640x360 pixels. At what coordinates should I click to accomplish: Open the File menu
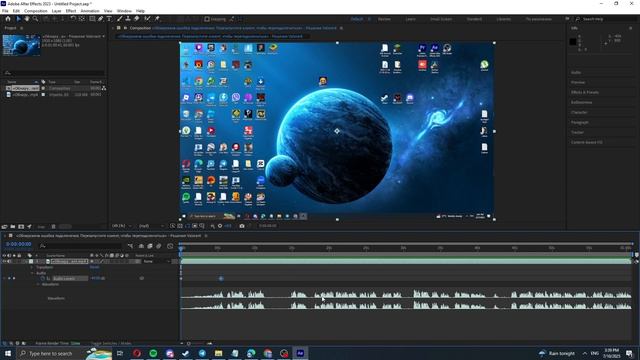[x=5, y=11]
